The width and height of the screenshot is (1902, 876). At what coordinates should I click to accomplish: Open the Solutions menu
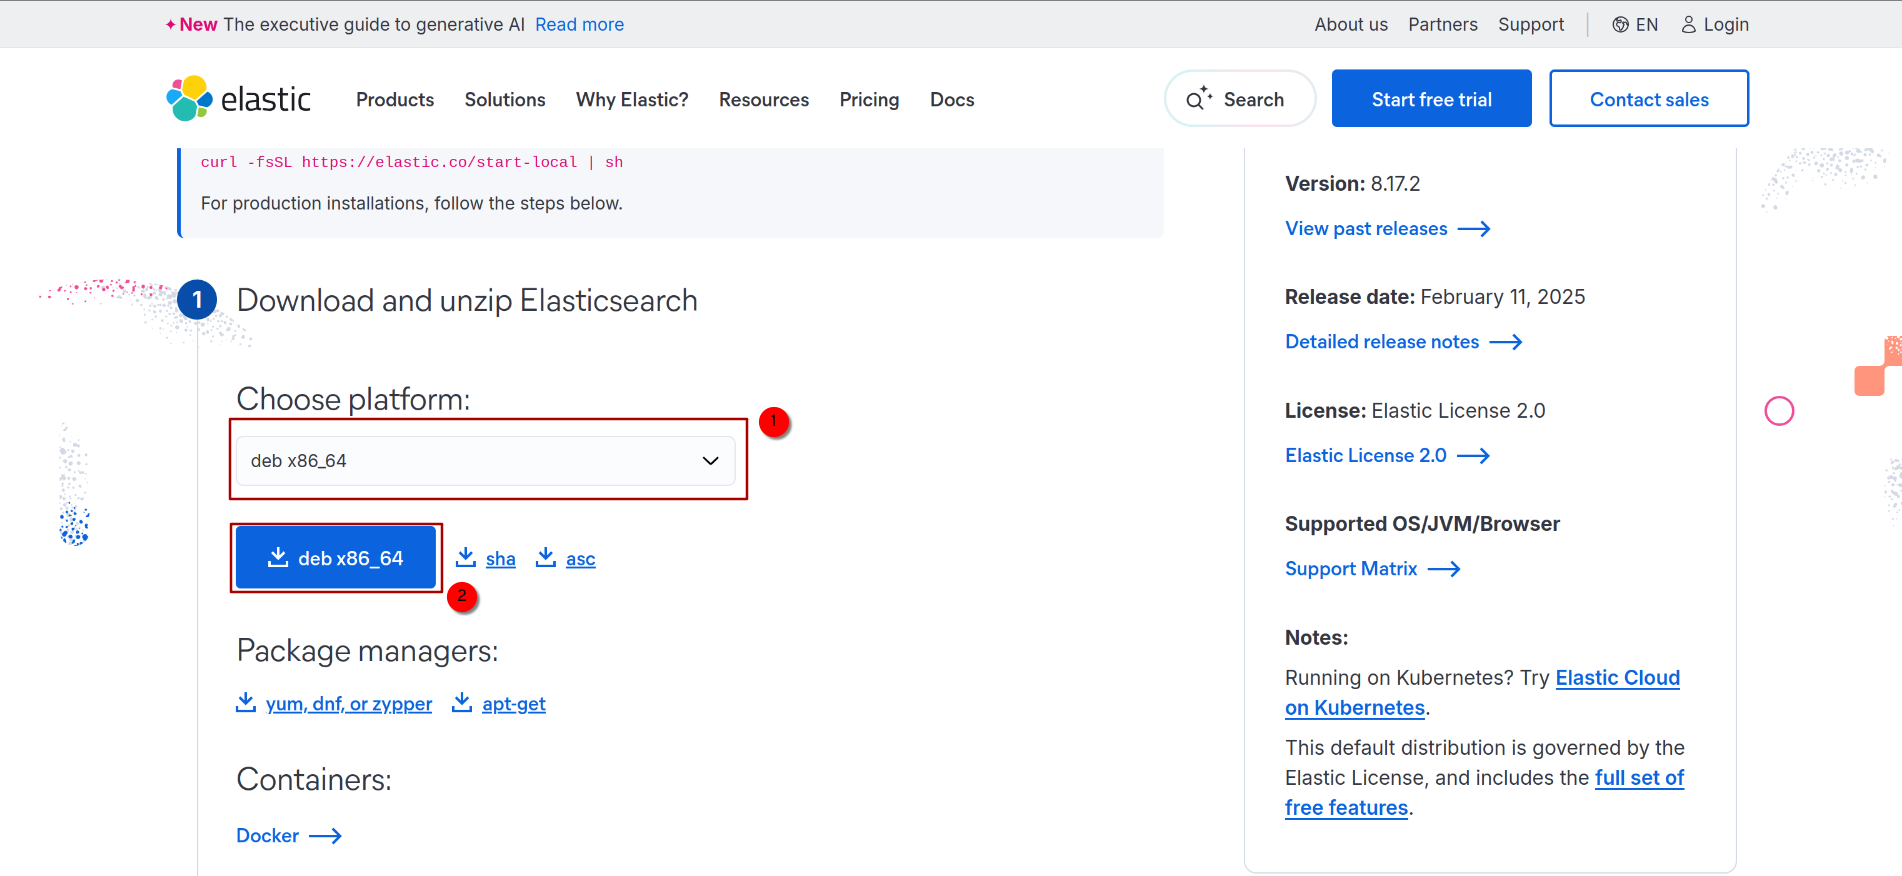[x=505, y=100]
